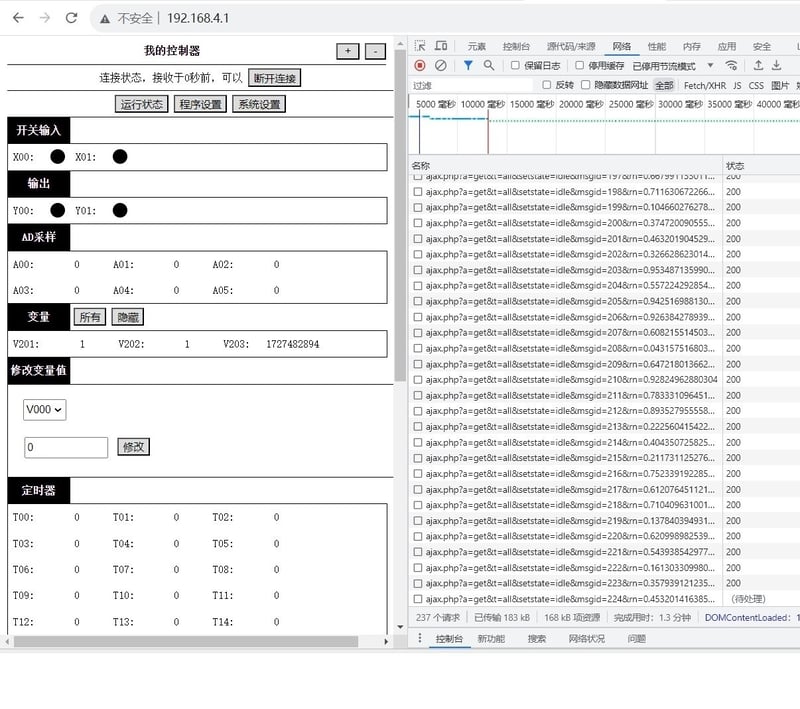800x709 pixels.
Task: Enable the 停用缓存 checkbox
Action: pyautogui.click(x=580, y=66)
